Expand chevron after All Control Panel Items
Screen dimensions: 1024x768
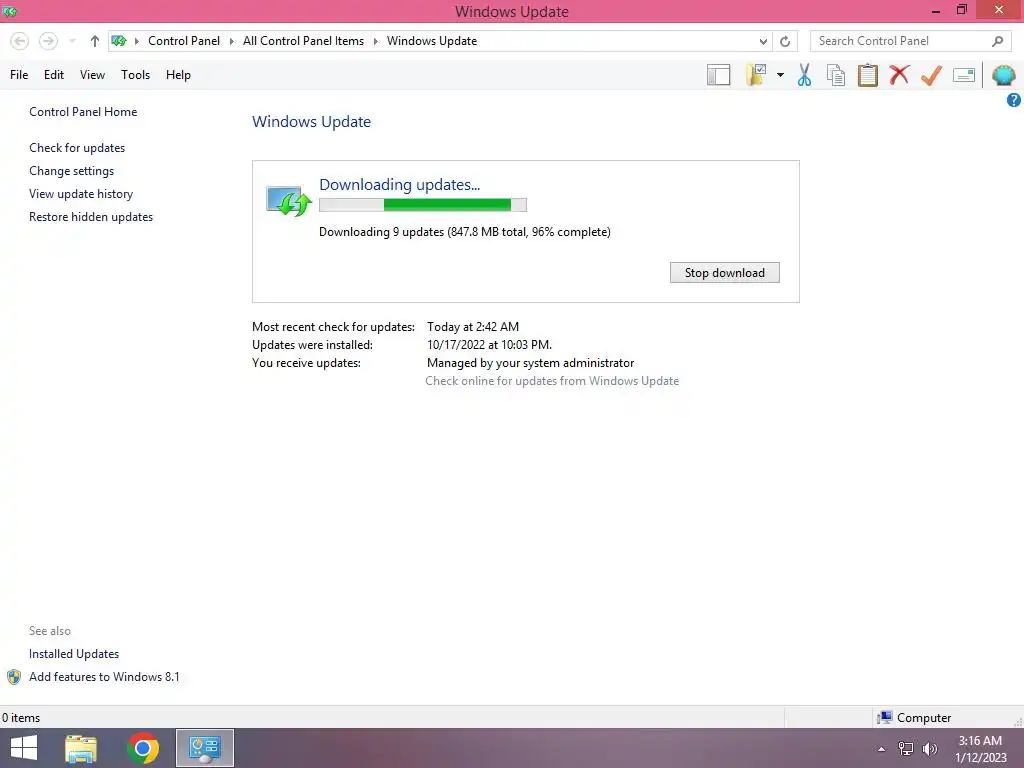tap(376, 41)
